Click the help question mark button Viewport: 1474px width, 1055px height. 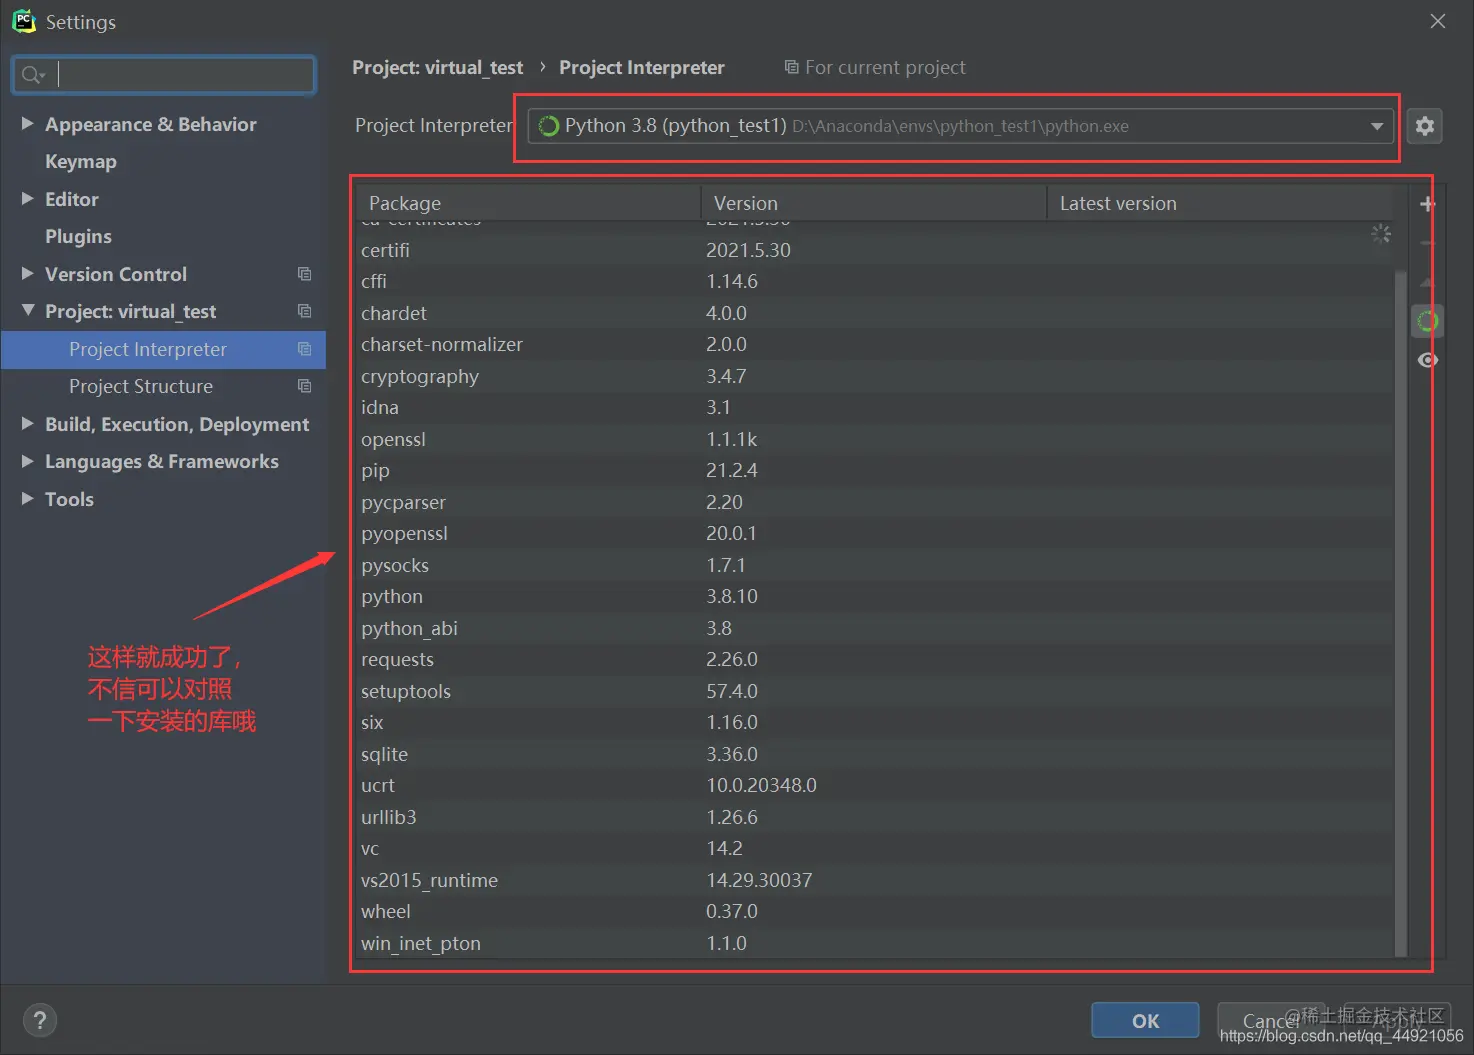pyautogui.click(x=40, y=1020)
